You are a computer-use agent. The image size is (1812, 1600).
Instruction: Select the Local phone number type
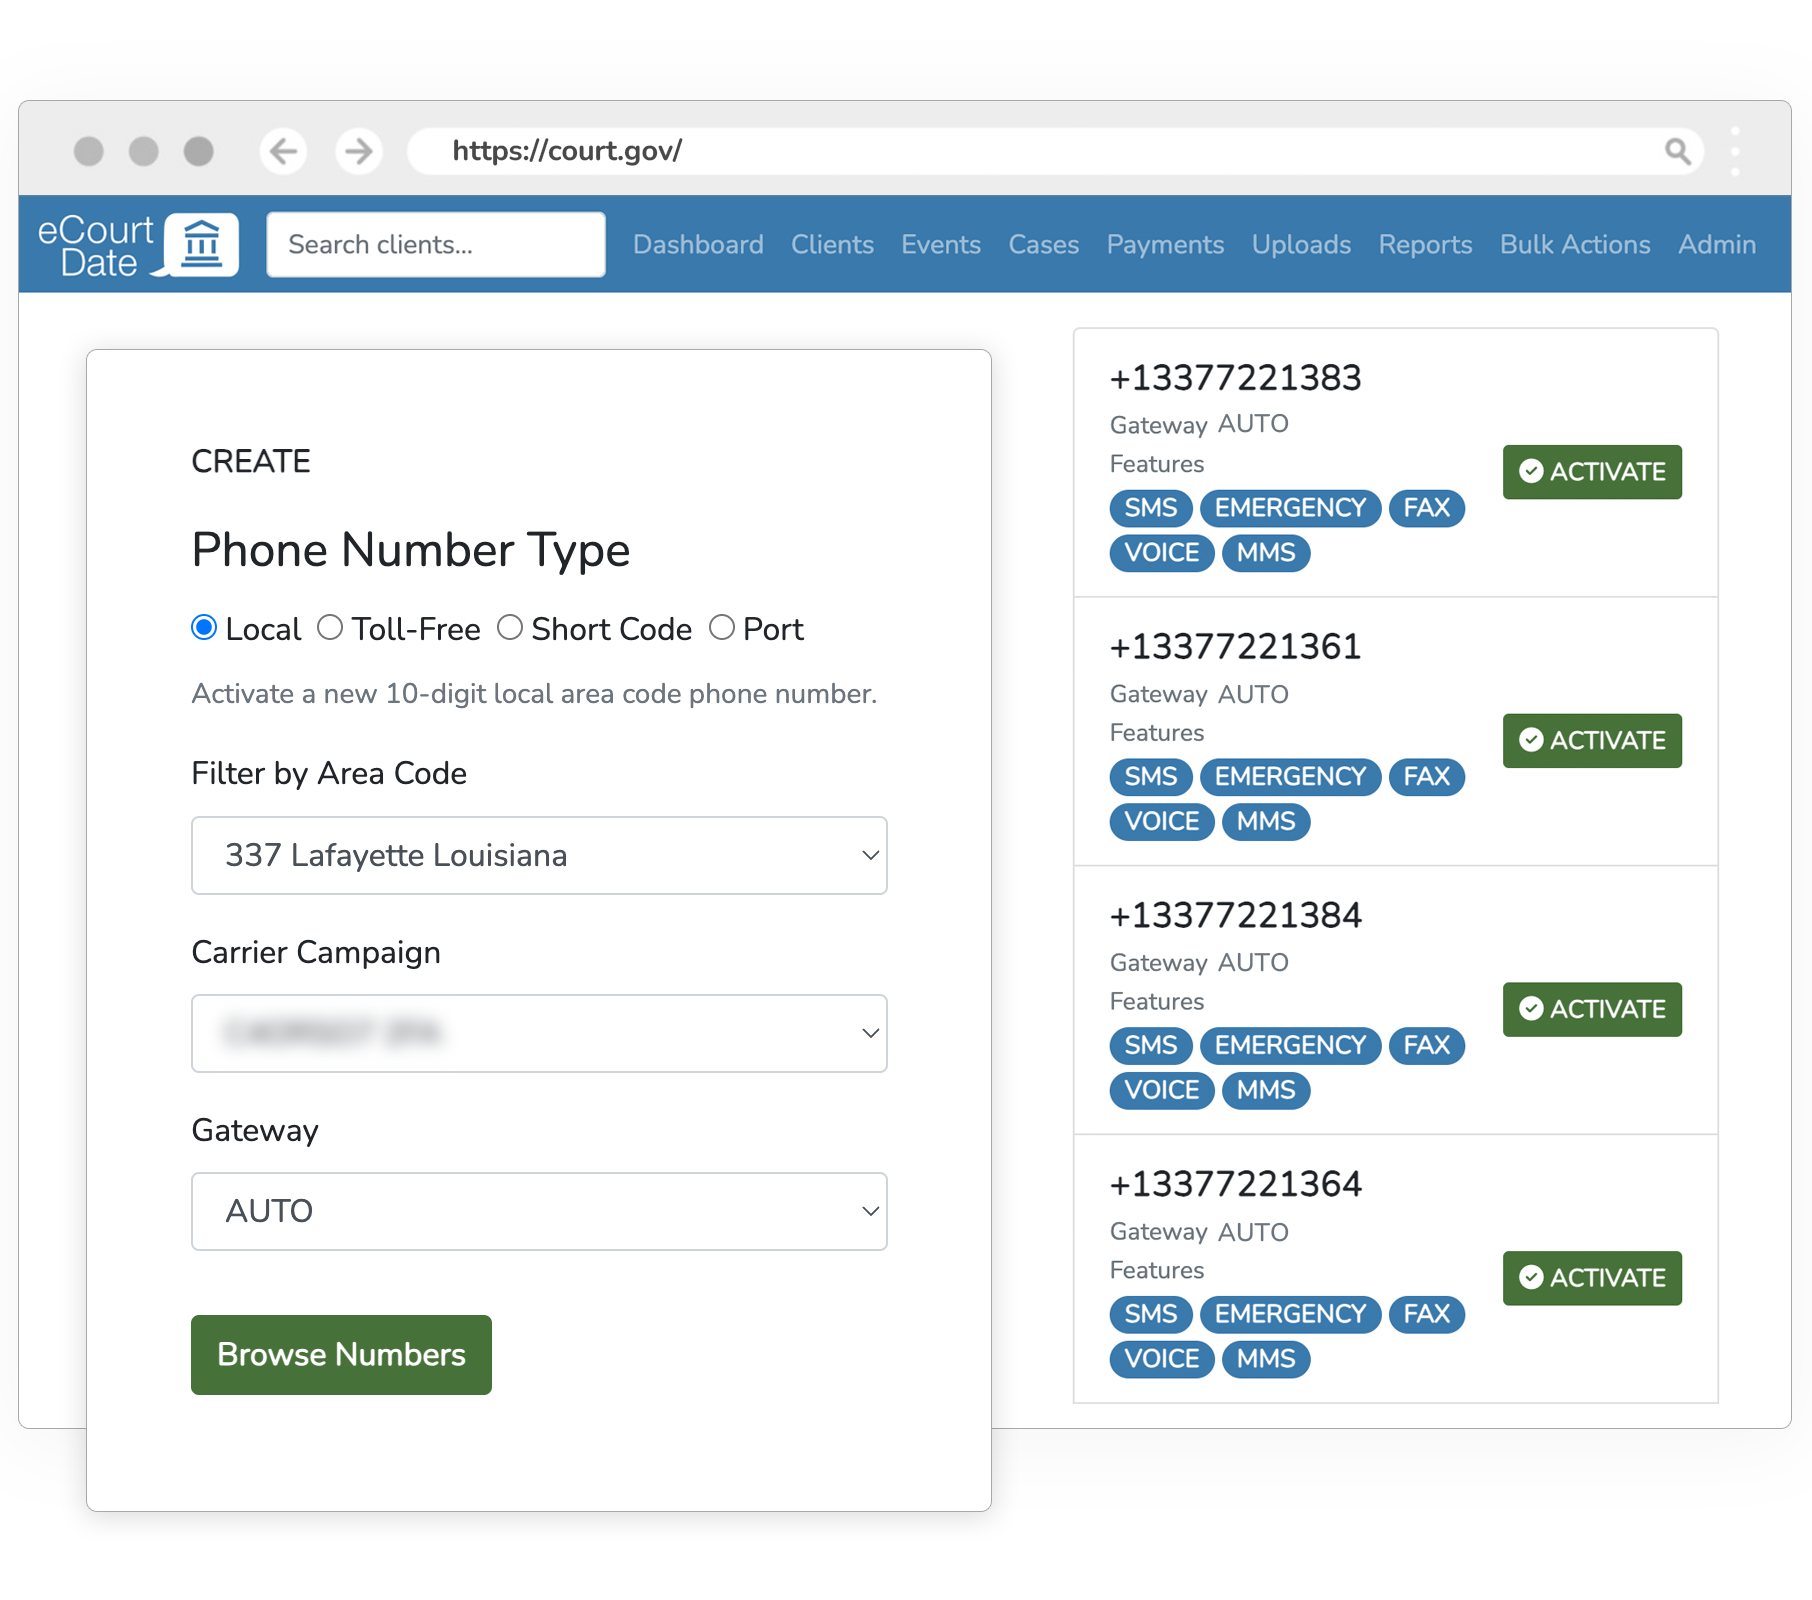pyautogui.click(x=204, y=628)
